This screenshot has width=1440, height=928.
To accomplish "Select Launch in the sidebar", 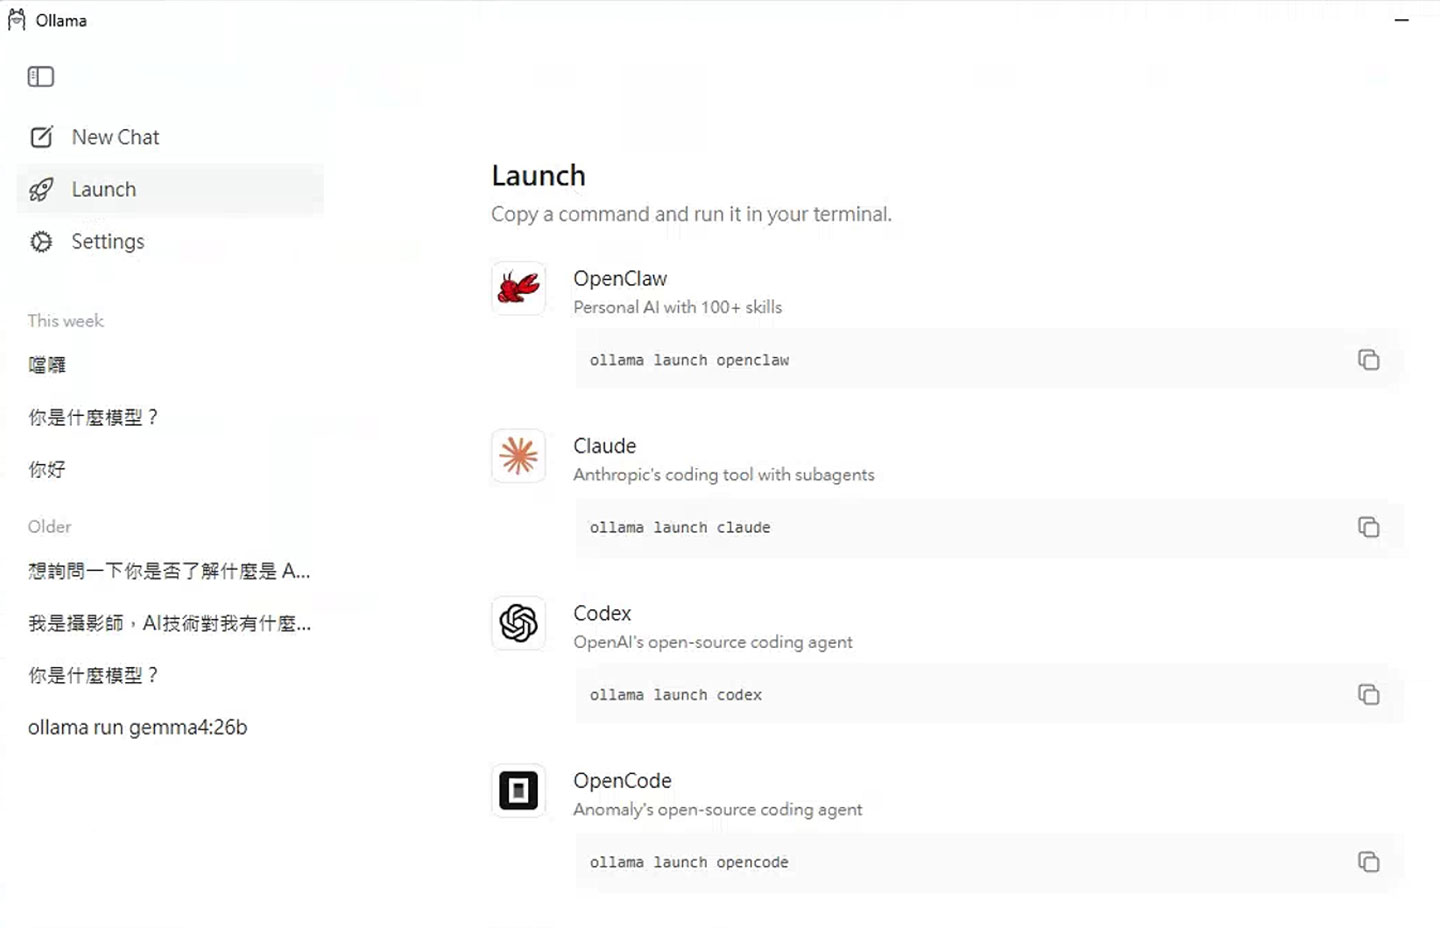I will point(103,189).
